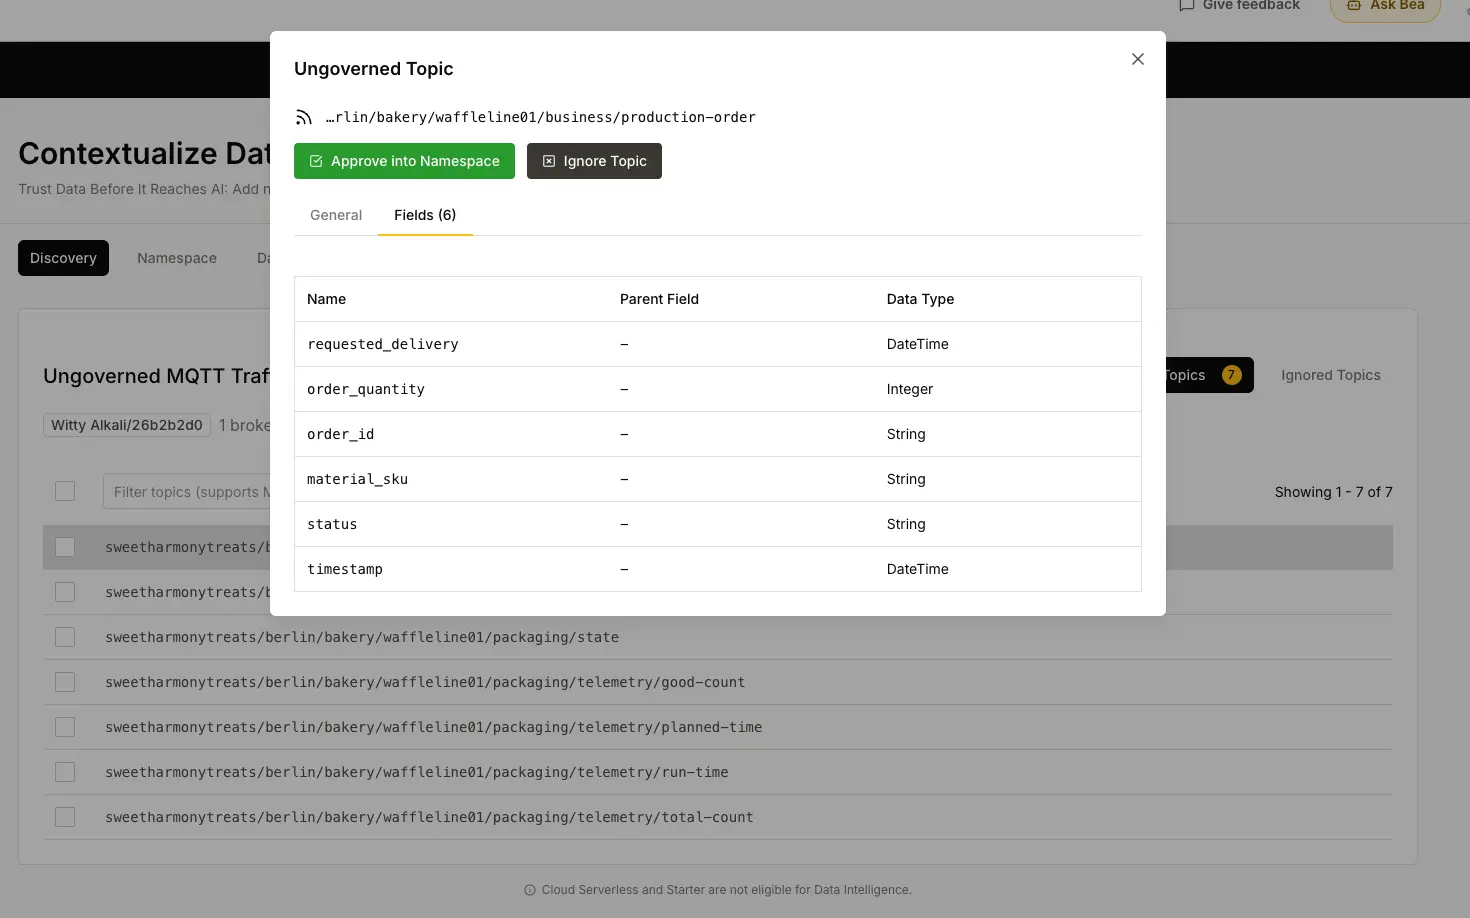Click the Integer data type cell

tap(910, 389)
